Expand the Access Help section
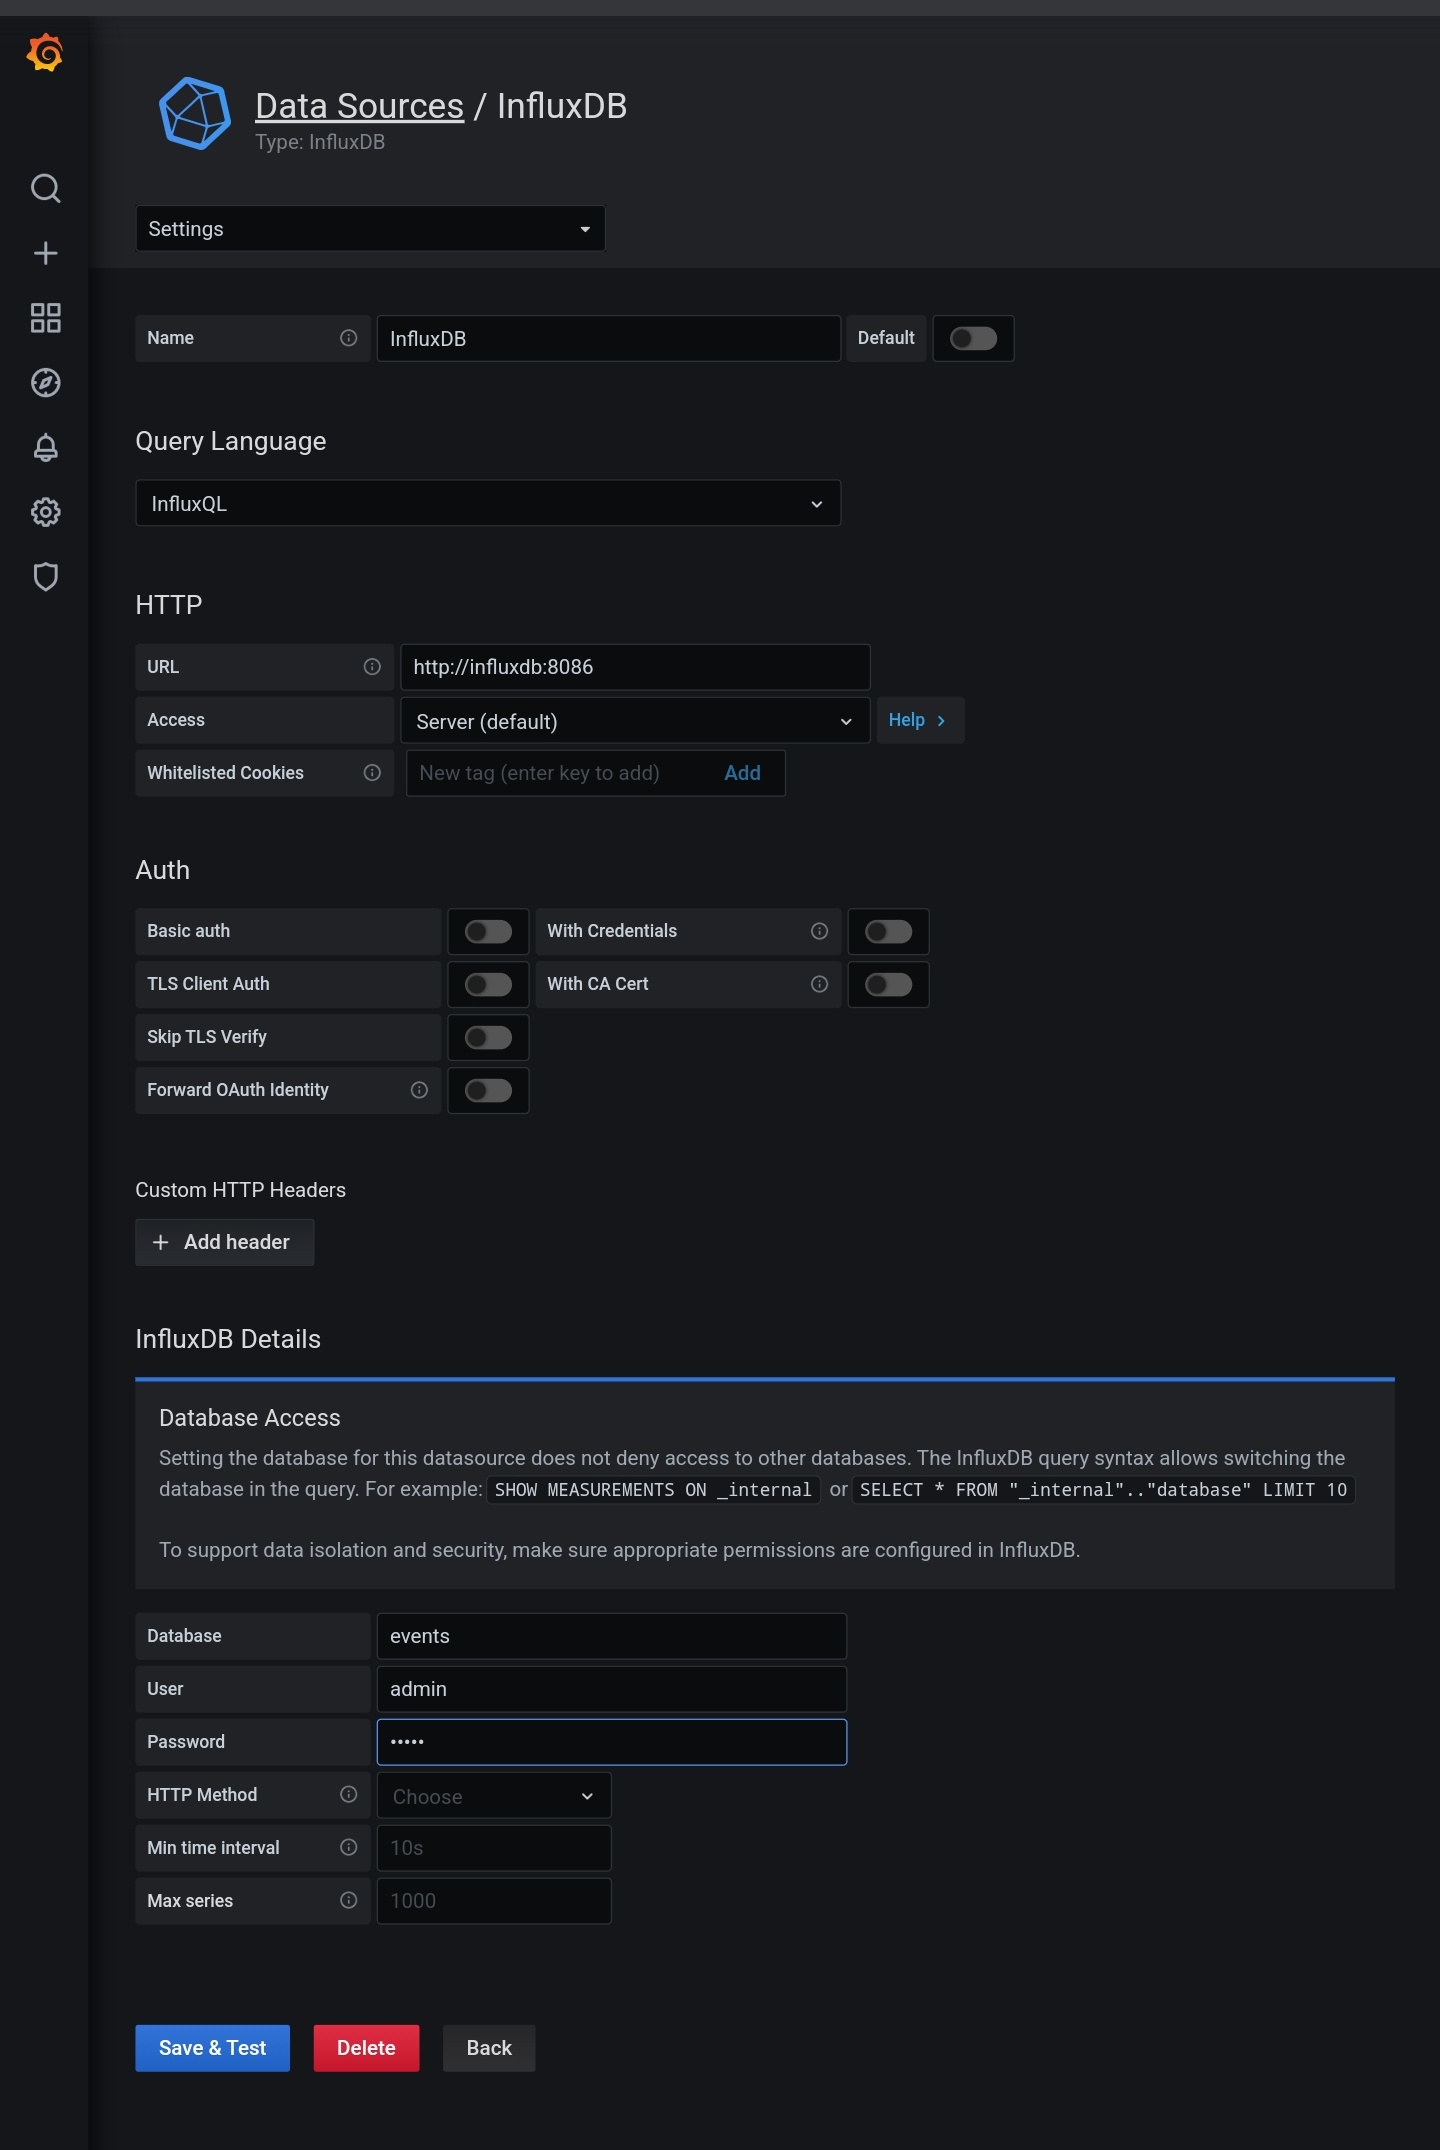 920,720
